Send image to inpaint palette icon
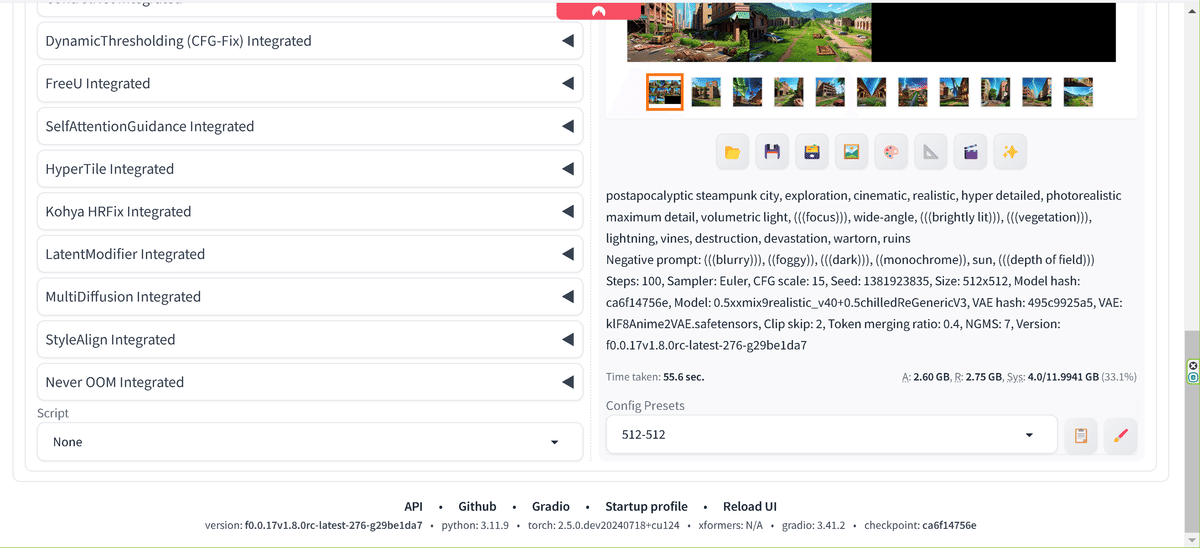Image resolution: width=1200 pixels, height=548 pixels. [x=891, y=152]
